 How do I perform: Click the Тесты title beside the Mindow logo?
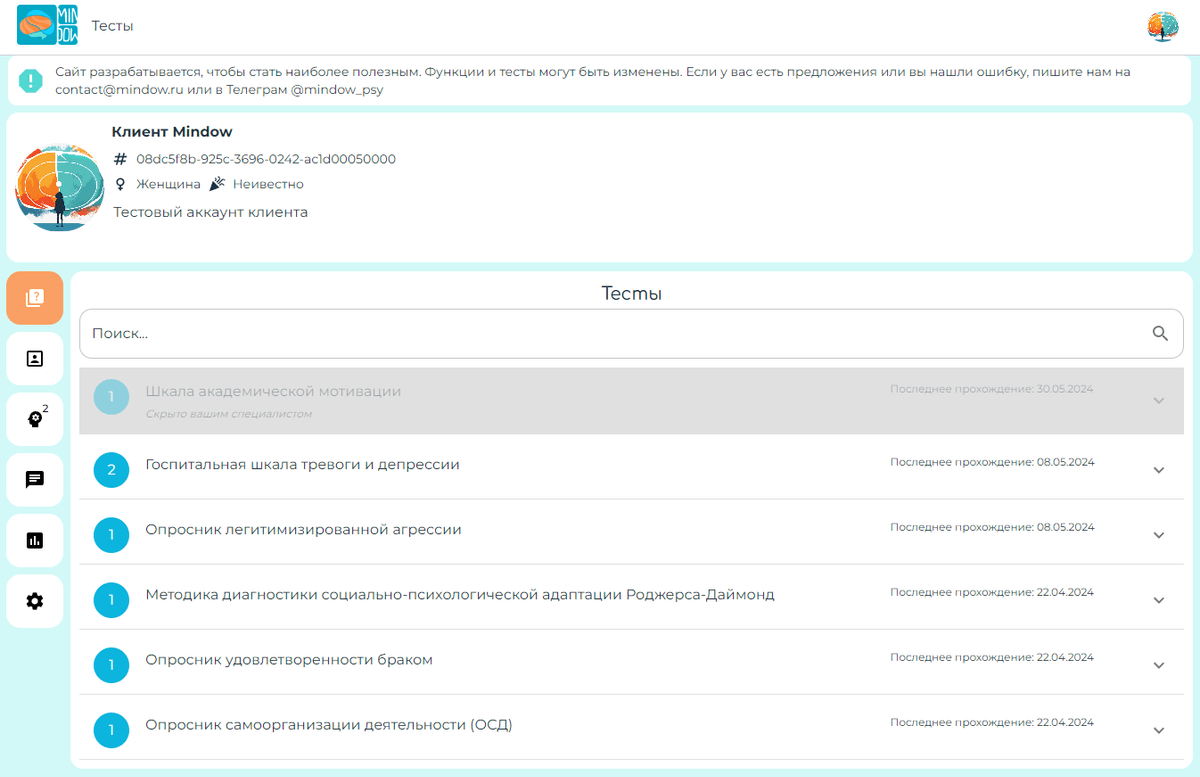point(112,26)
